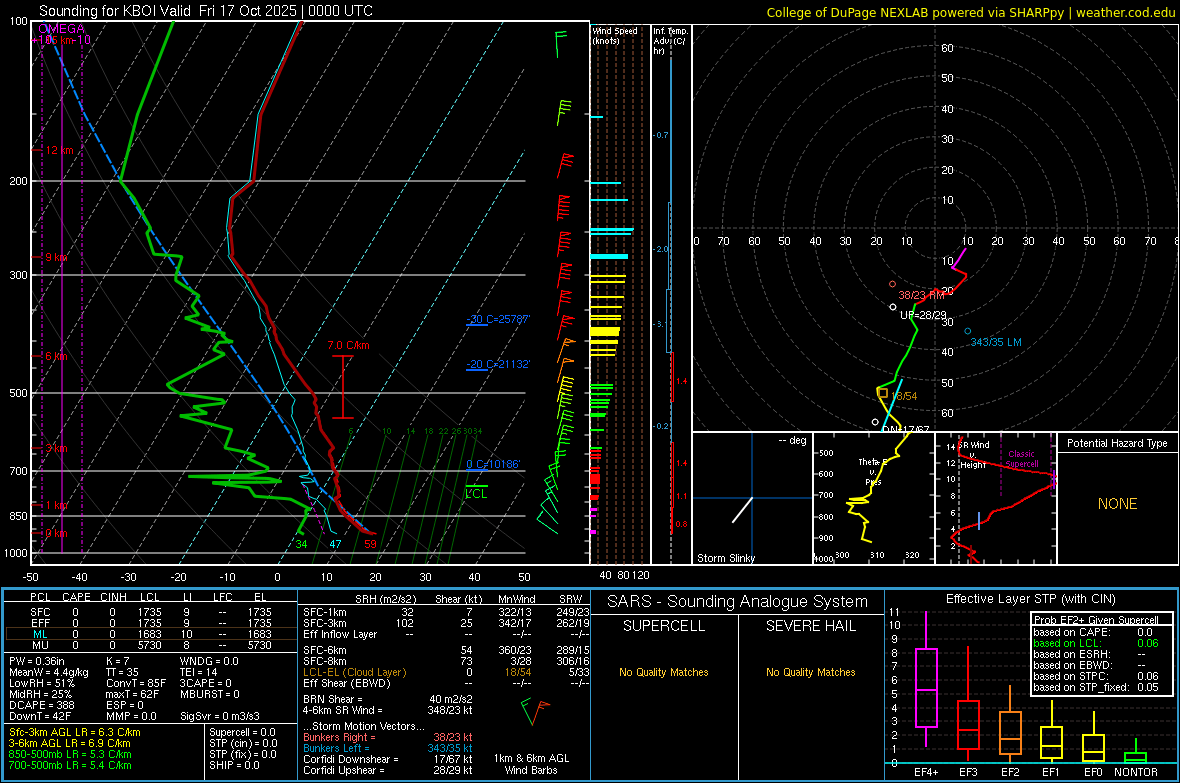Click the BRN Shear = 40 m2/s2 line
The height and width of the screenshot is (783, 1180).
tap(388, 699)
